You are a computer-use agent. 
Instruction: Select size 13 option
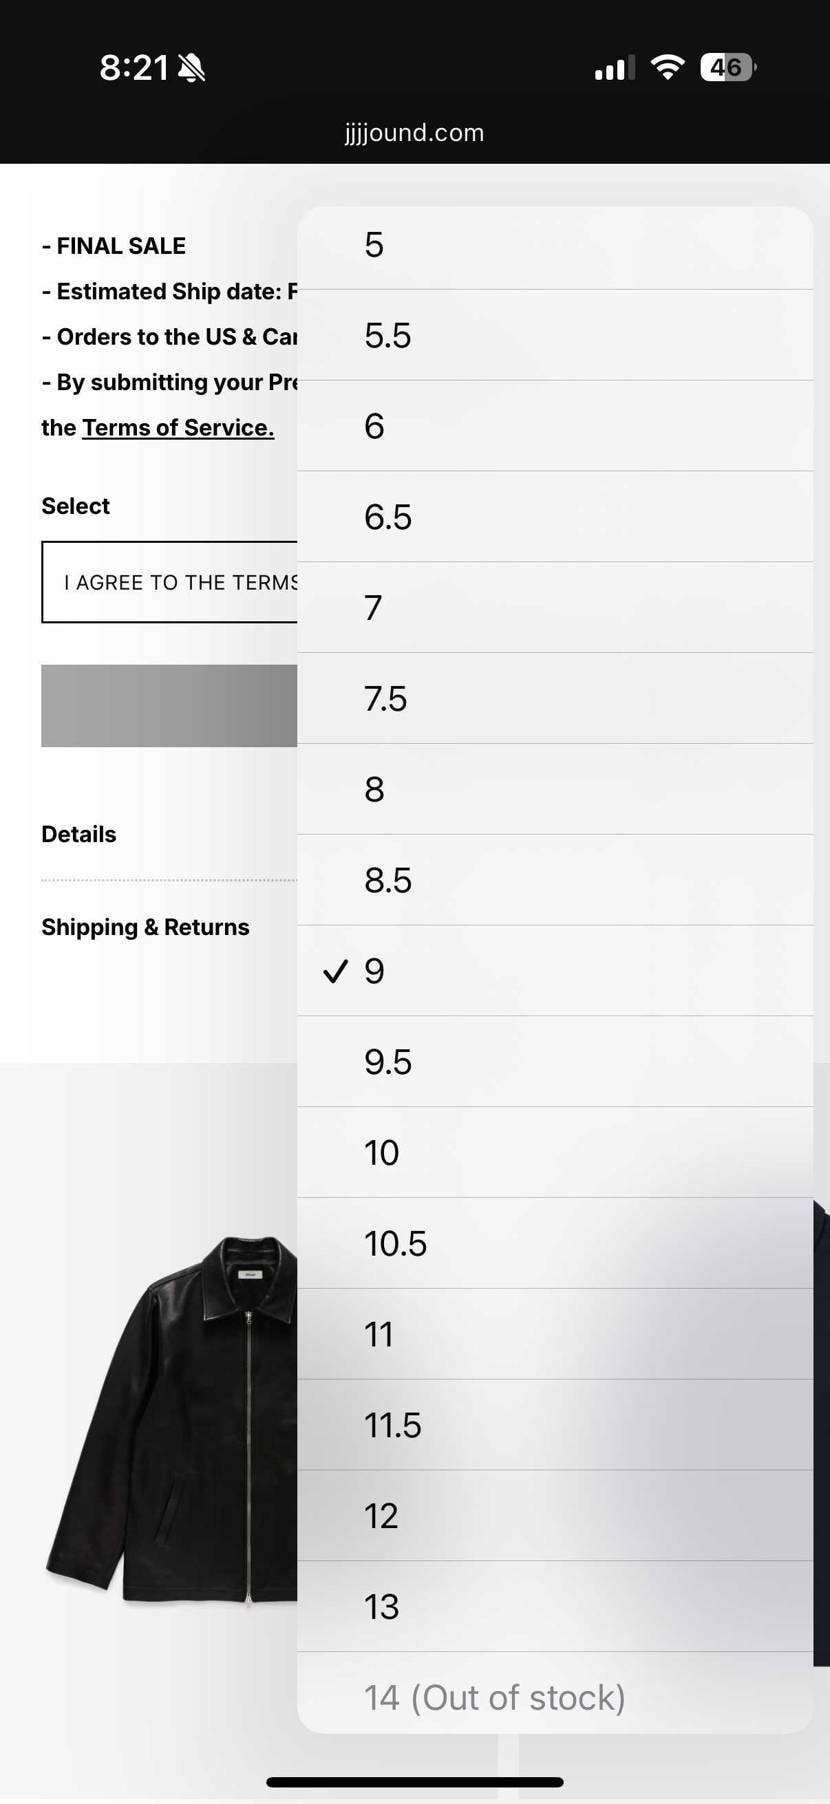click(x=554, y=1607)
